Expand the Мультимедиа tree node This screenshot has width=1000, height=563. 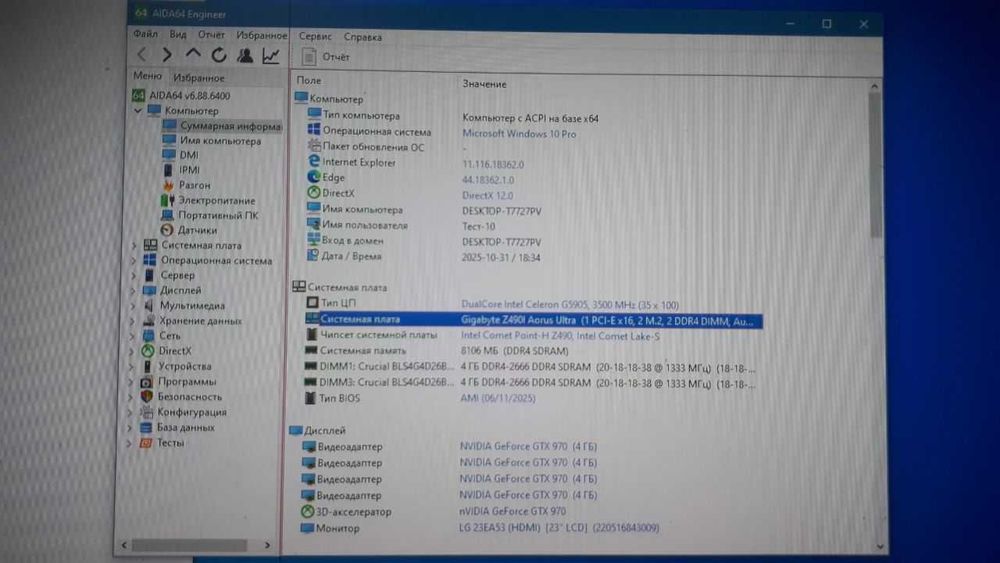coord(133,306)
